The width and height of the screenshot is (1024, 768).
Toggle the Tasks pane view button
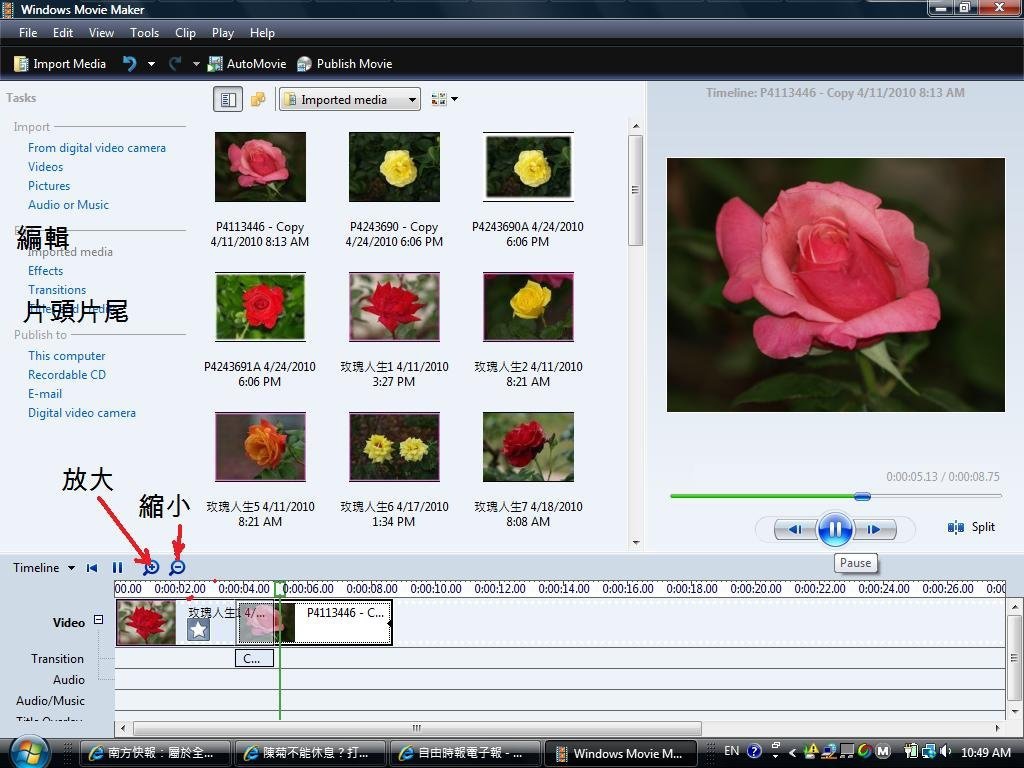(x=228, y=99)
